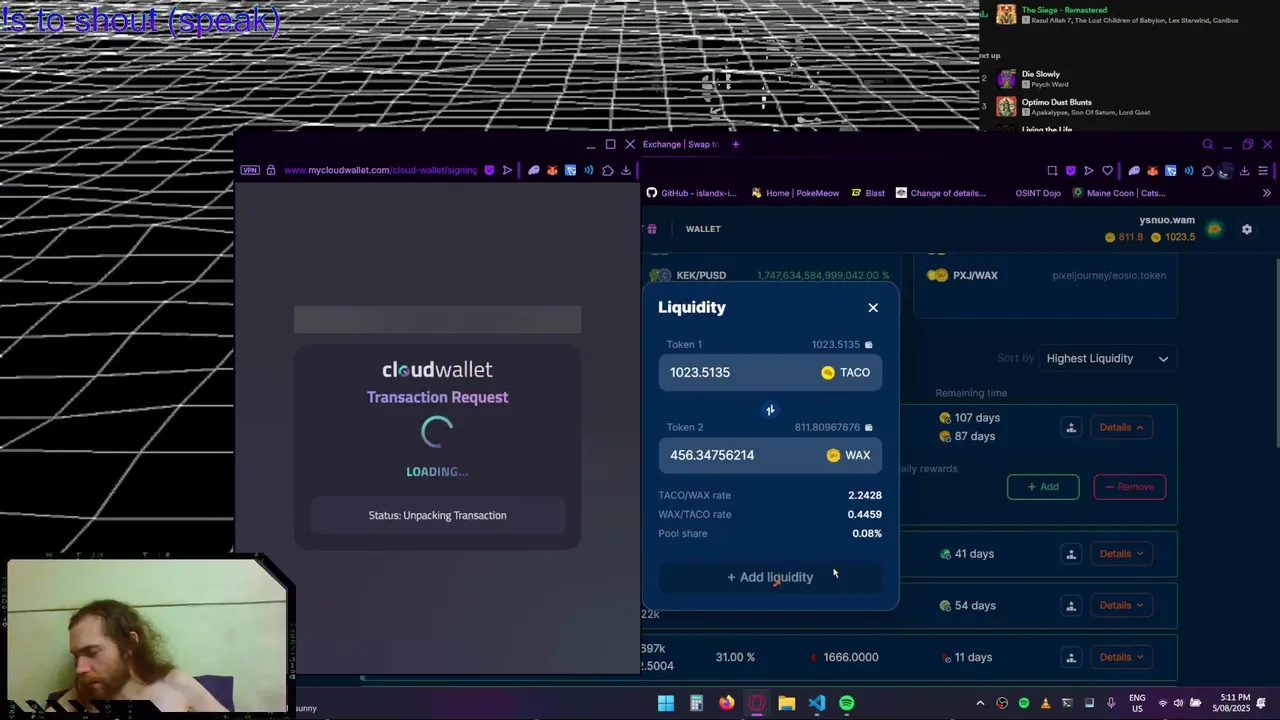Click the MetaMask fox extension in main browser
Screen dimensions: 1280x720
coord(1152,171)
